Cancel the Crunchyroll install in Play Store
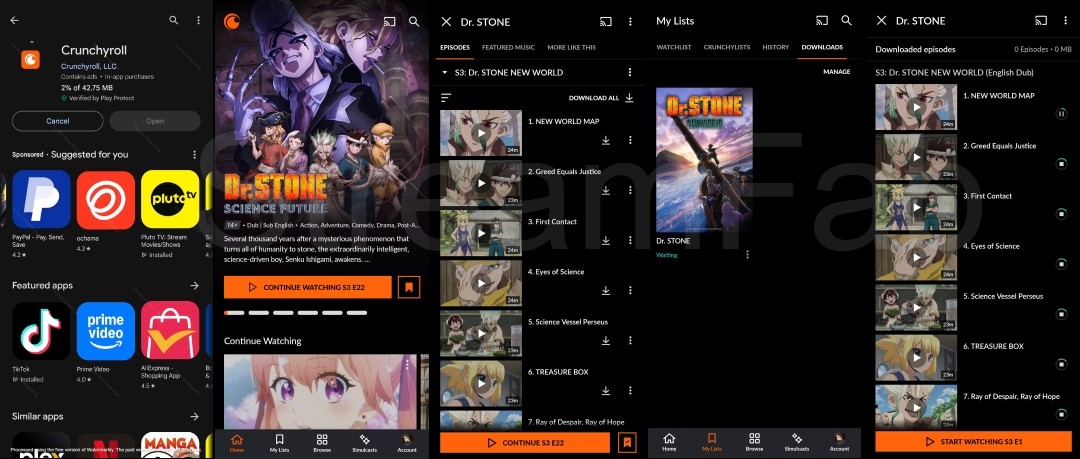This screenshot has width=1080, height=459. [58, 121]
